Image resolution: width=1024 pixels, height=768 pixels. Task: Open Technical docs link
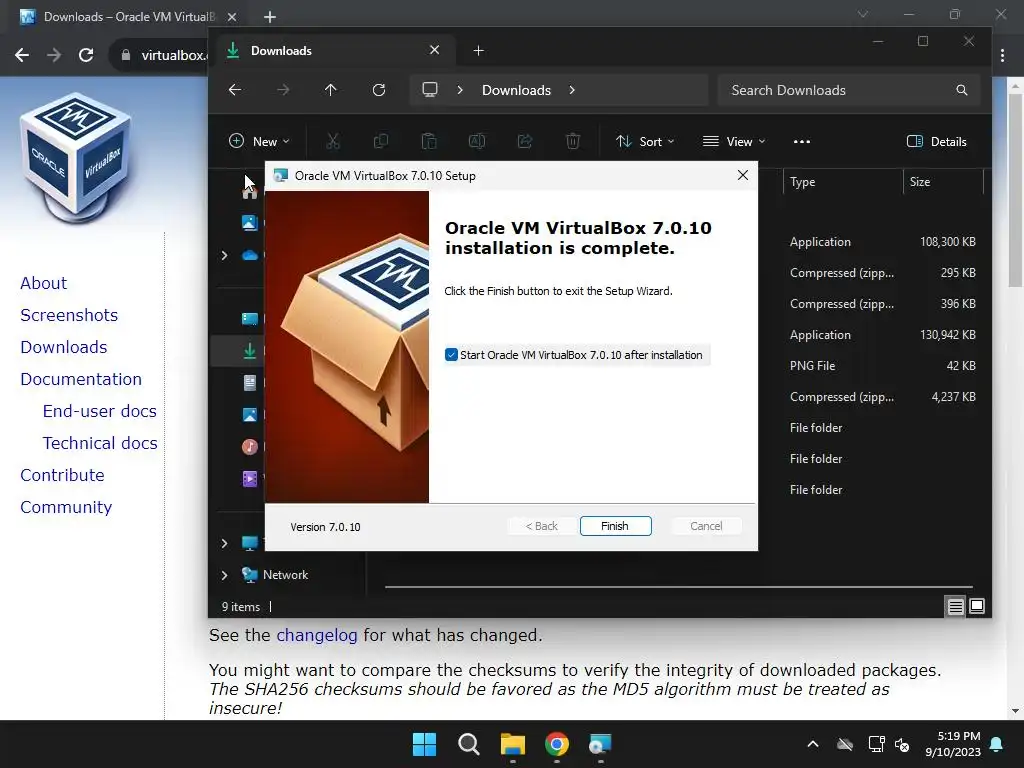100,443
